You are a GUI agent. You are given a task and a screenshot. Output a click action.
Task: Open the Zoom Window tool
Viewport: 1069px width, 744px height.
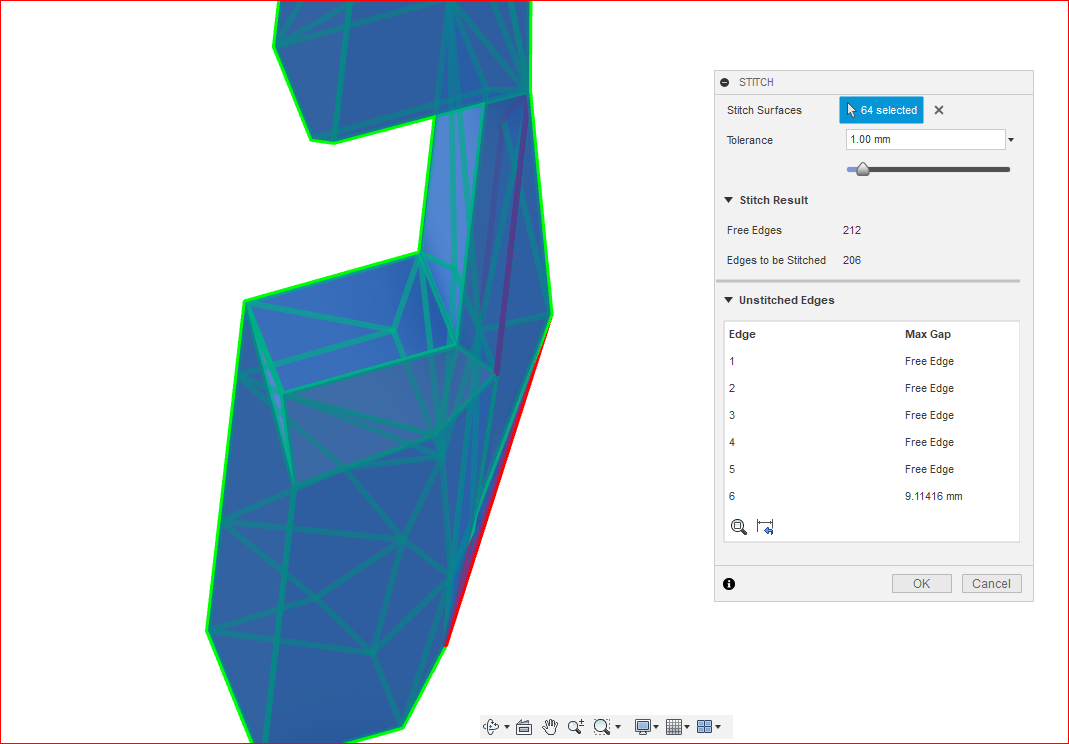(x=601, y=726)
